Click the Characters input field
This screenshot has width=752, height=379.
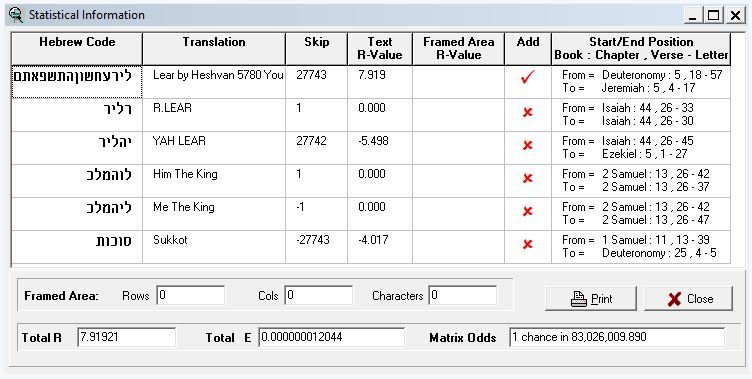click(463, 295)
